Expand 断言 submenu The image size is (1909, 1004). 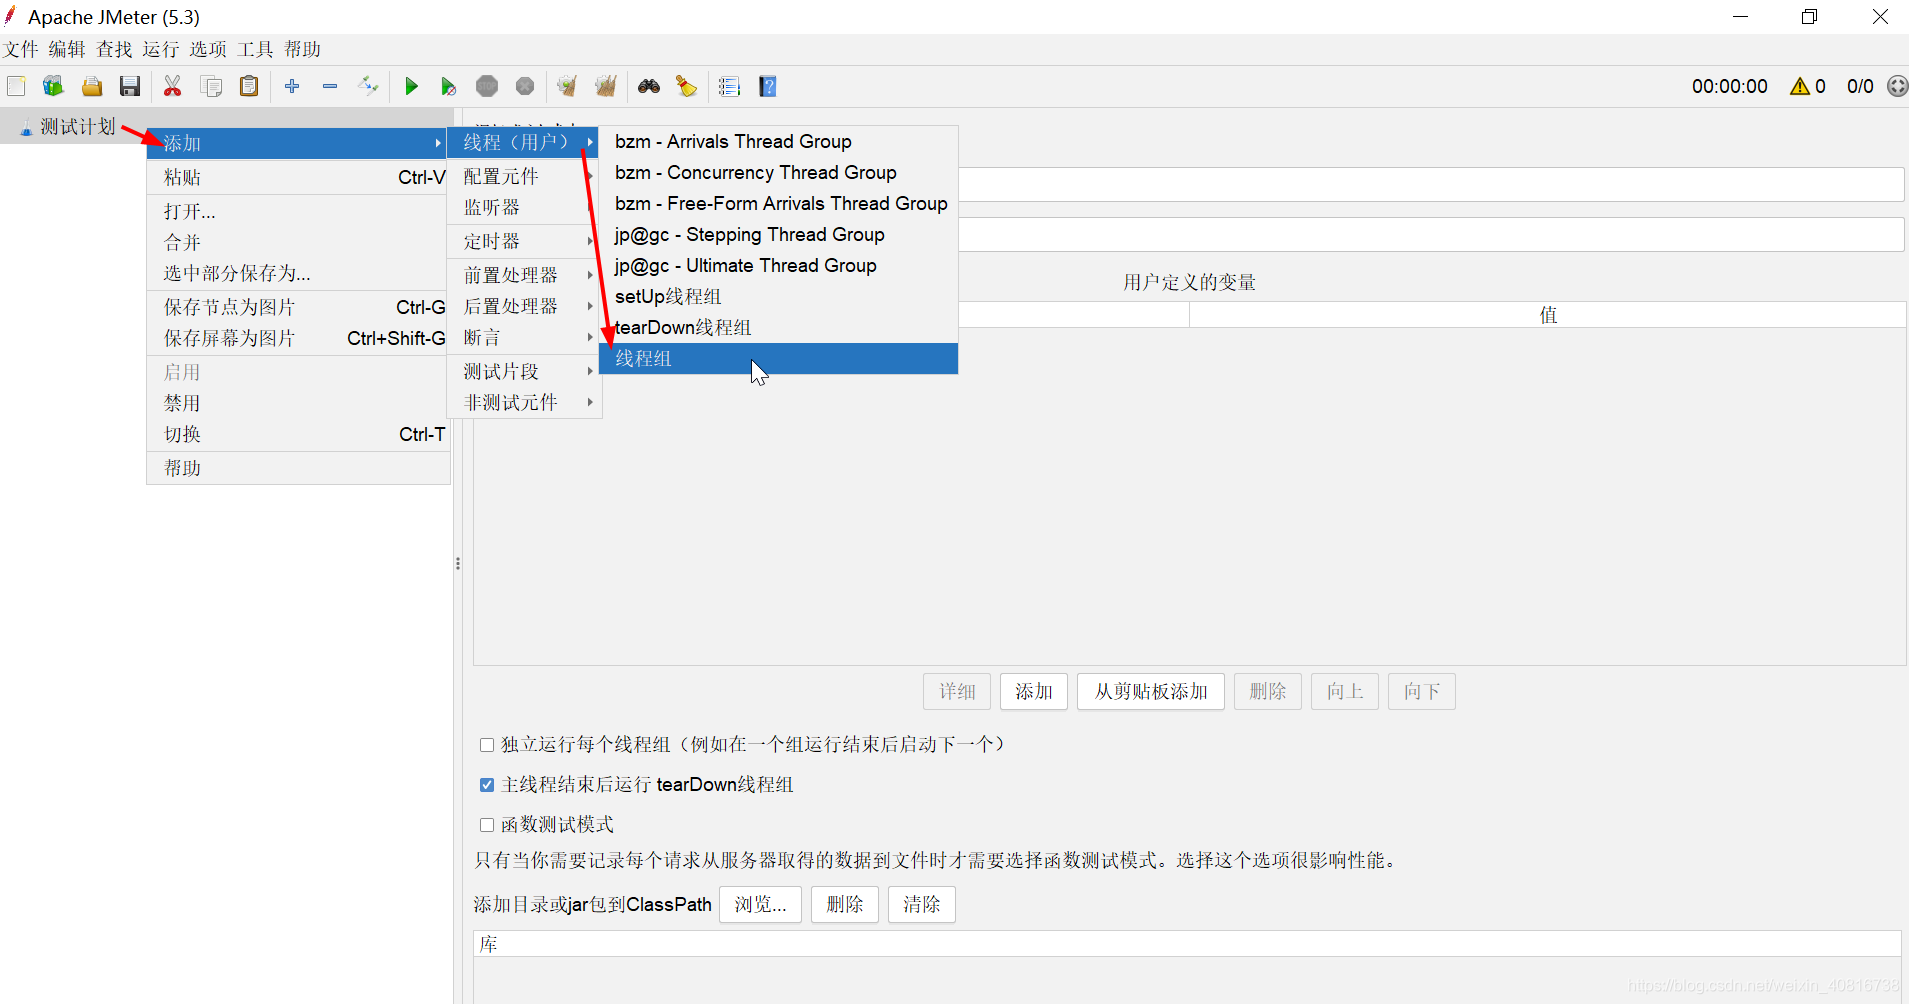522,337
